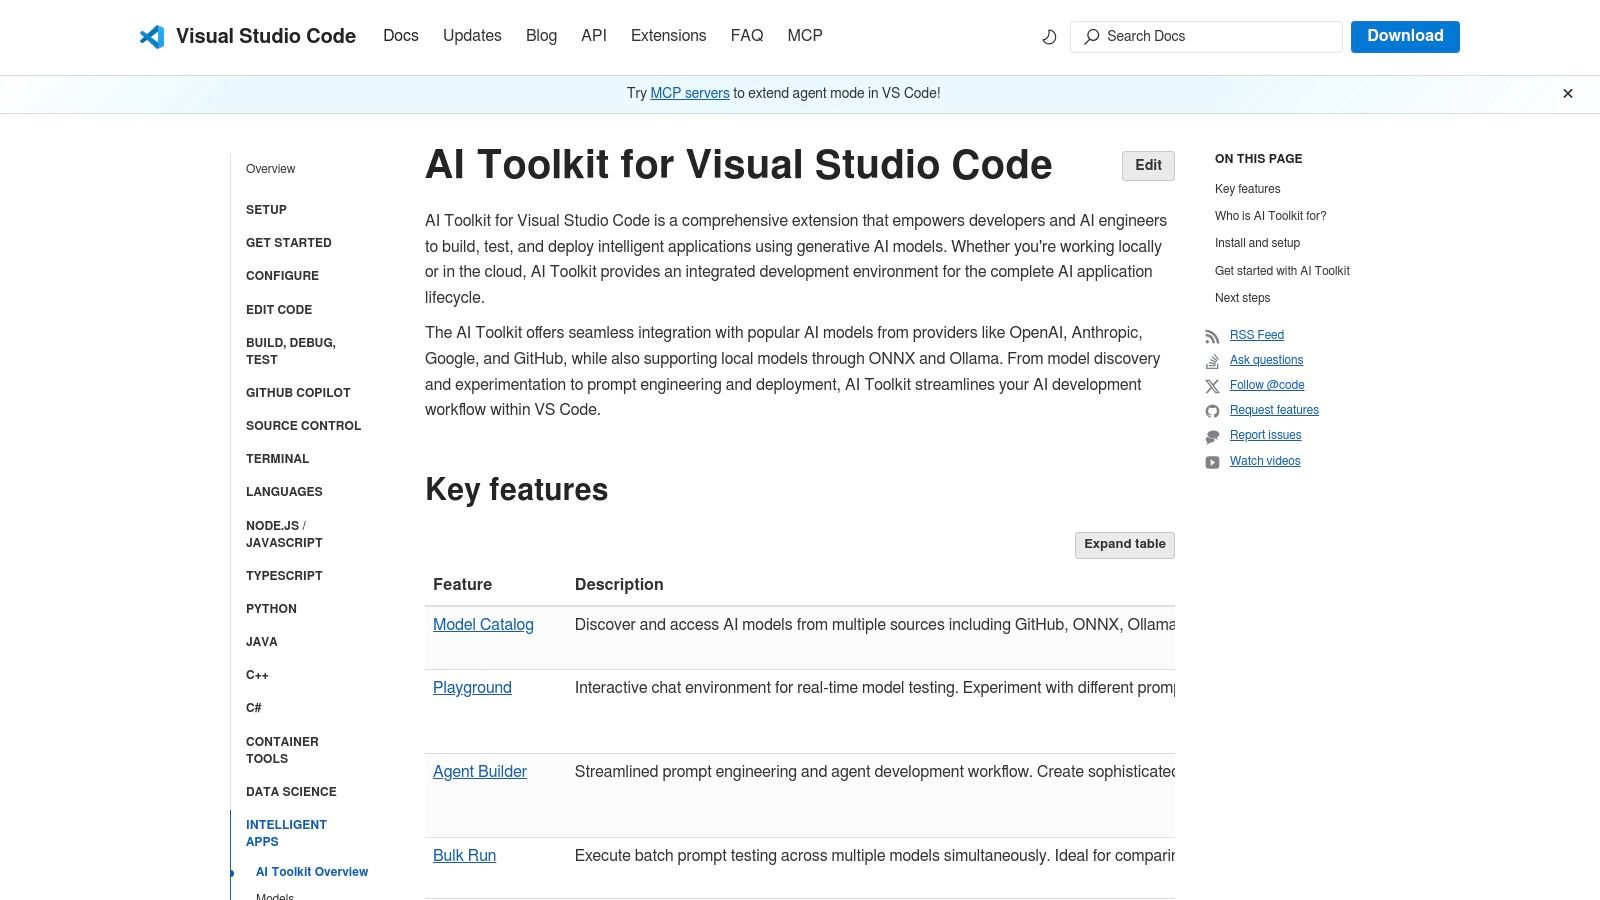This screenshot has height=900, width=1600.
Task: Dismiss the MCP servers banner
Action: pyautogui.click(x=1568, y=94)
